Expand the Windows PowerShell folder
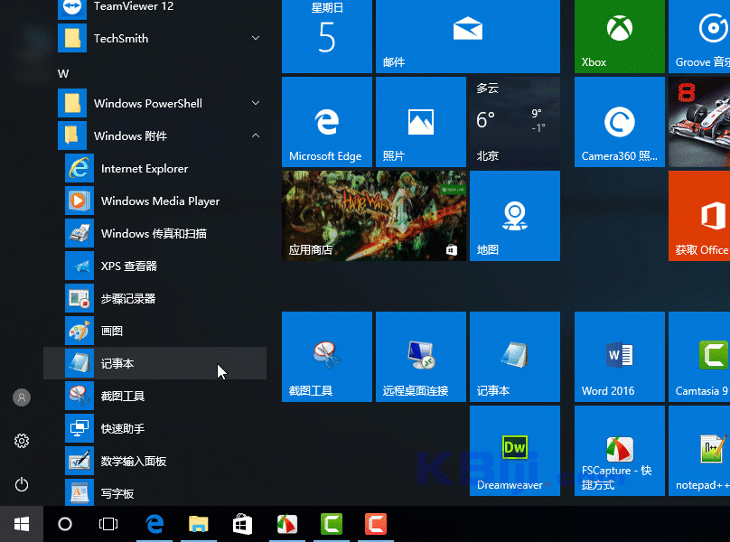The height and width of the screenshot is (542, 730). point(255,103)
